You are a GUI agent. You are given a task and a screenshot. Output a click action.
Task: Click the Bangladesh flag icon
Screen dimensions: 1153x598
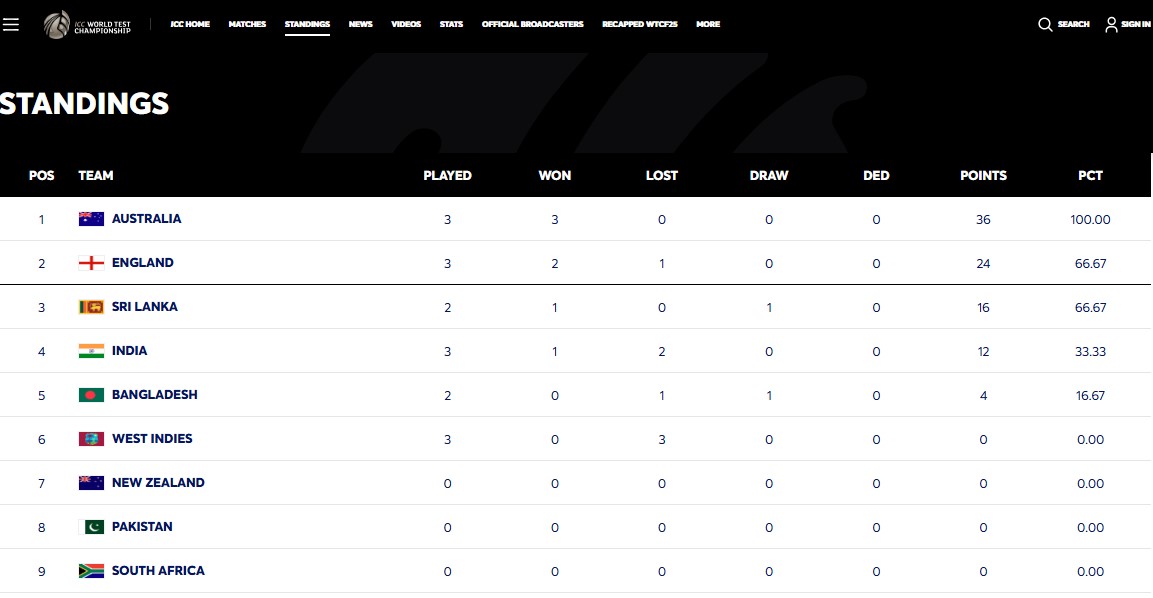[x=91, y=395]
